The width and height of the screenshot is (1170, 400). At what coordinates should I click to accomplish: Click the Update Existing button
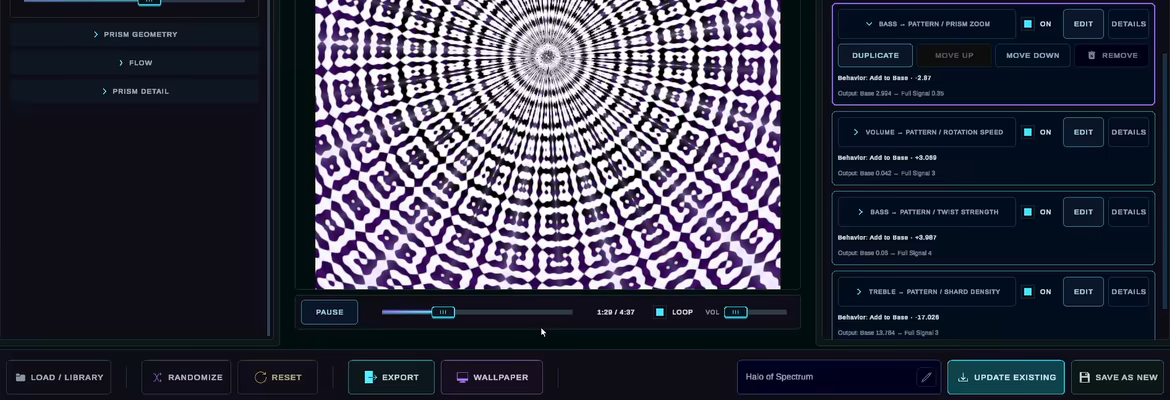pos(1007,378)
